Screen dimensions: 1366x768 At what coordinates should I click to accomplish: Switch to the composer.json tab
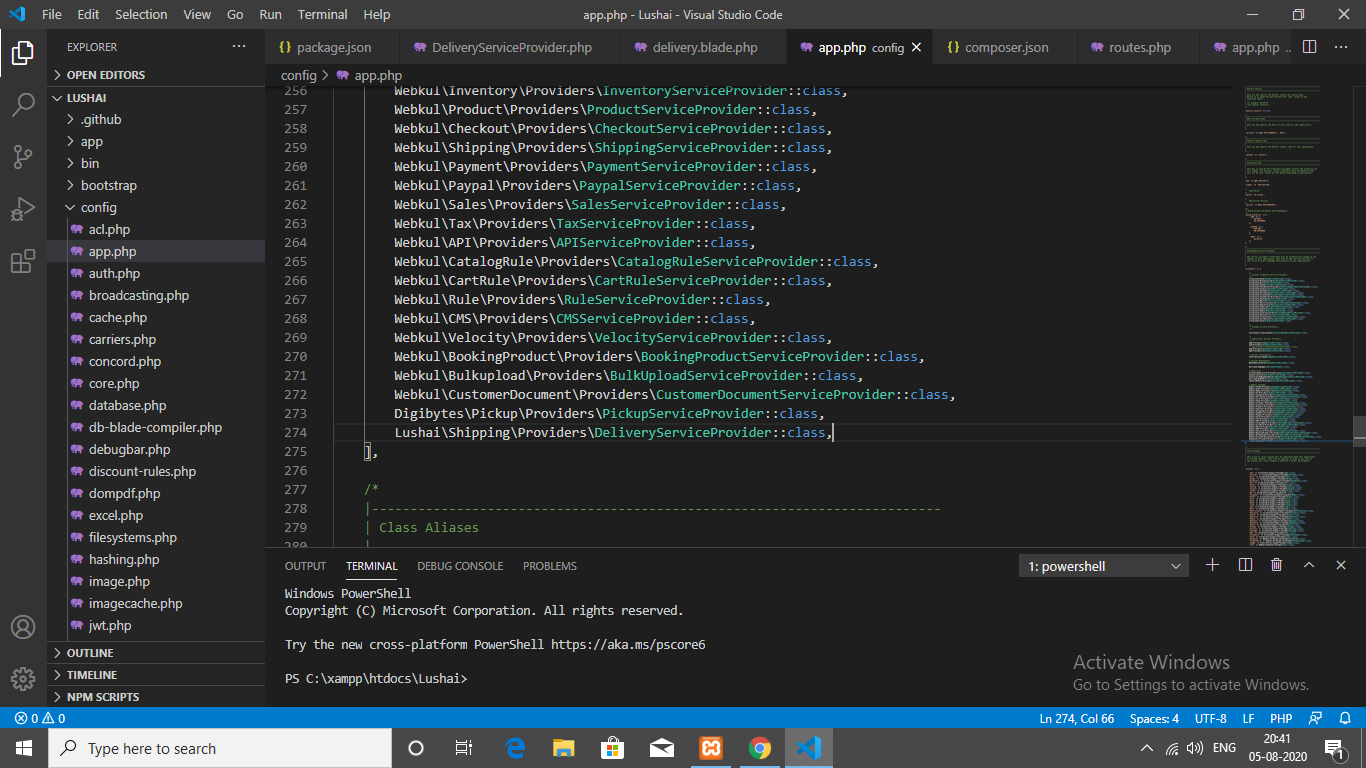point(1006,47)
